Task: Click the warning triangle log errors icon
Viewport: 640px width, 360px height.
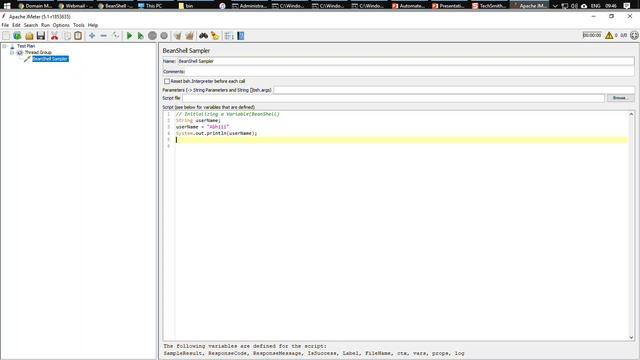Action: (609, 36)
